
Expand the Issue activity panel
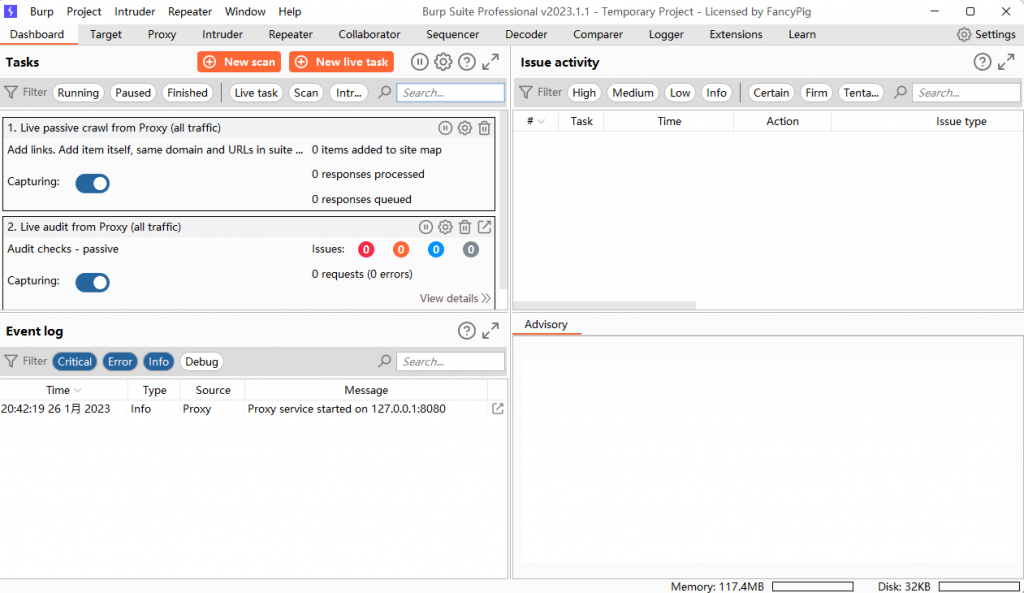coord(1006,62)
